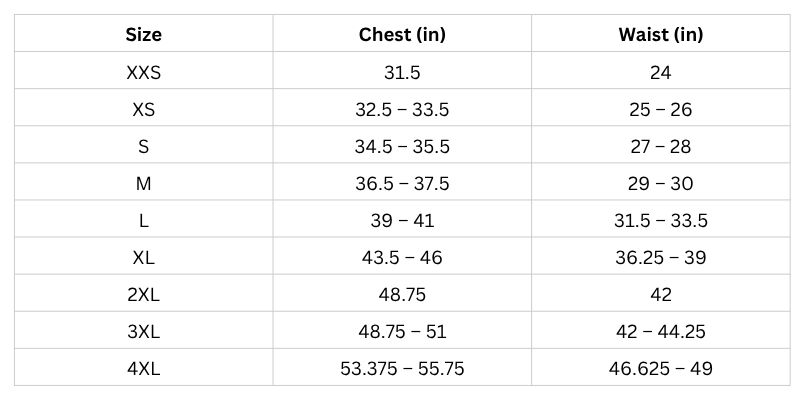Click chest range 53.375 – 55.75

(x=402, y=369)
